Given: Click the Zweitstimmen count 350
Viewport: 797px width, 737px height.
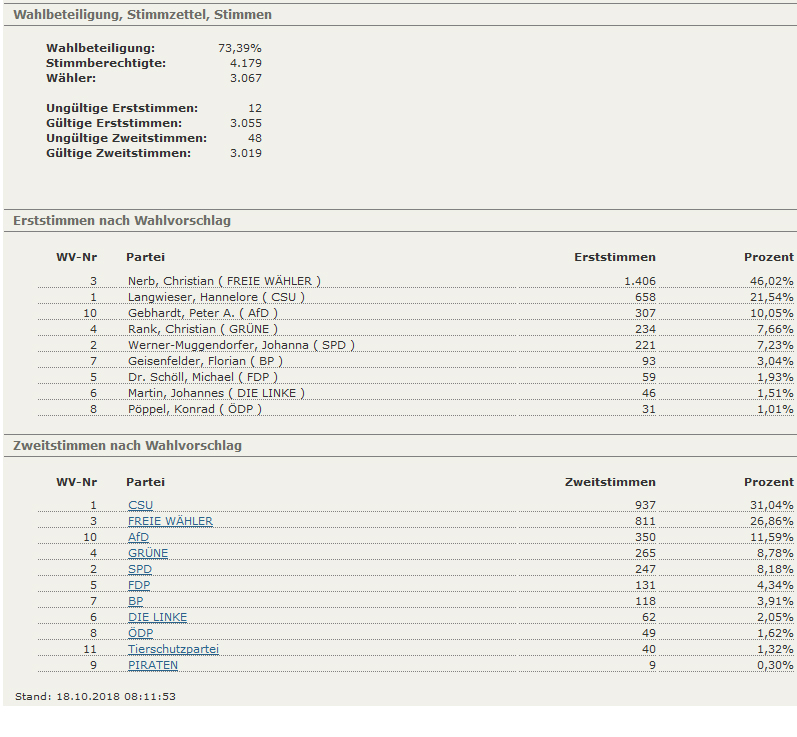Looking at the screenshot, I should 646,537.
